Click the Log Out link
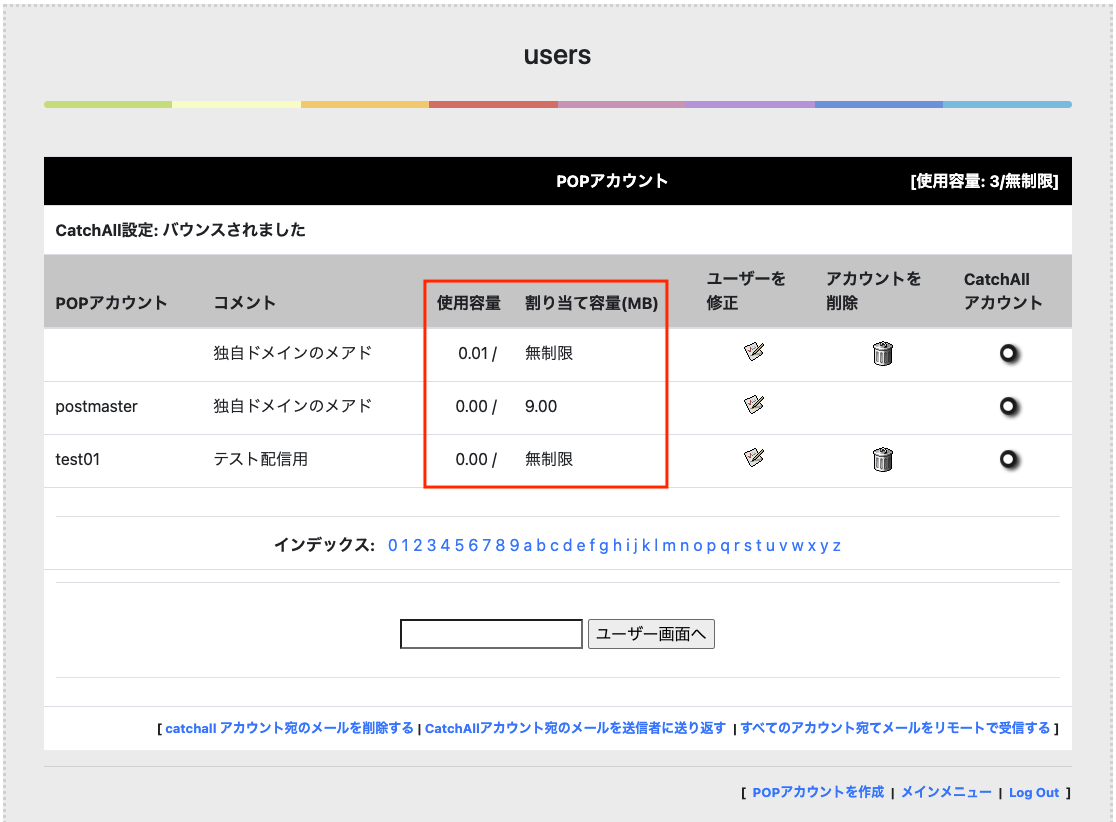 (x=1033, y=792)
